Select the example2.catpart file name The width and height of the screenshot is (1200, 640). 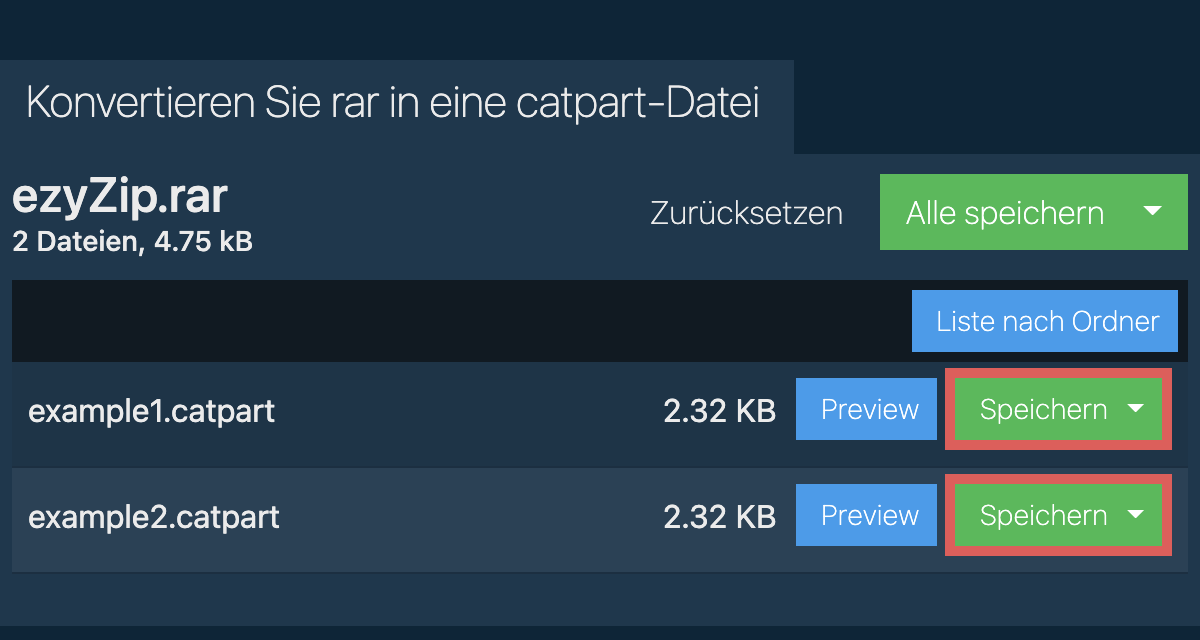(154, 517)
